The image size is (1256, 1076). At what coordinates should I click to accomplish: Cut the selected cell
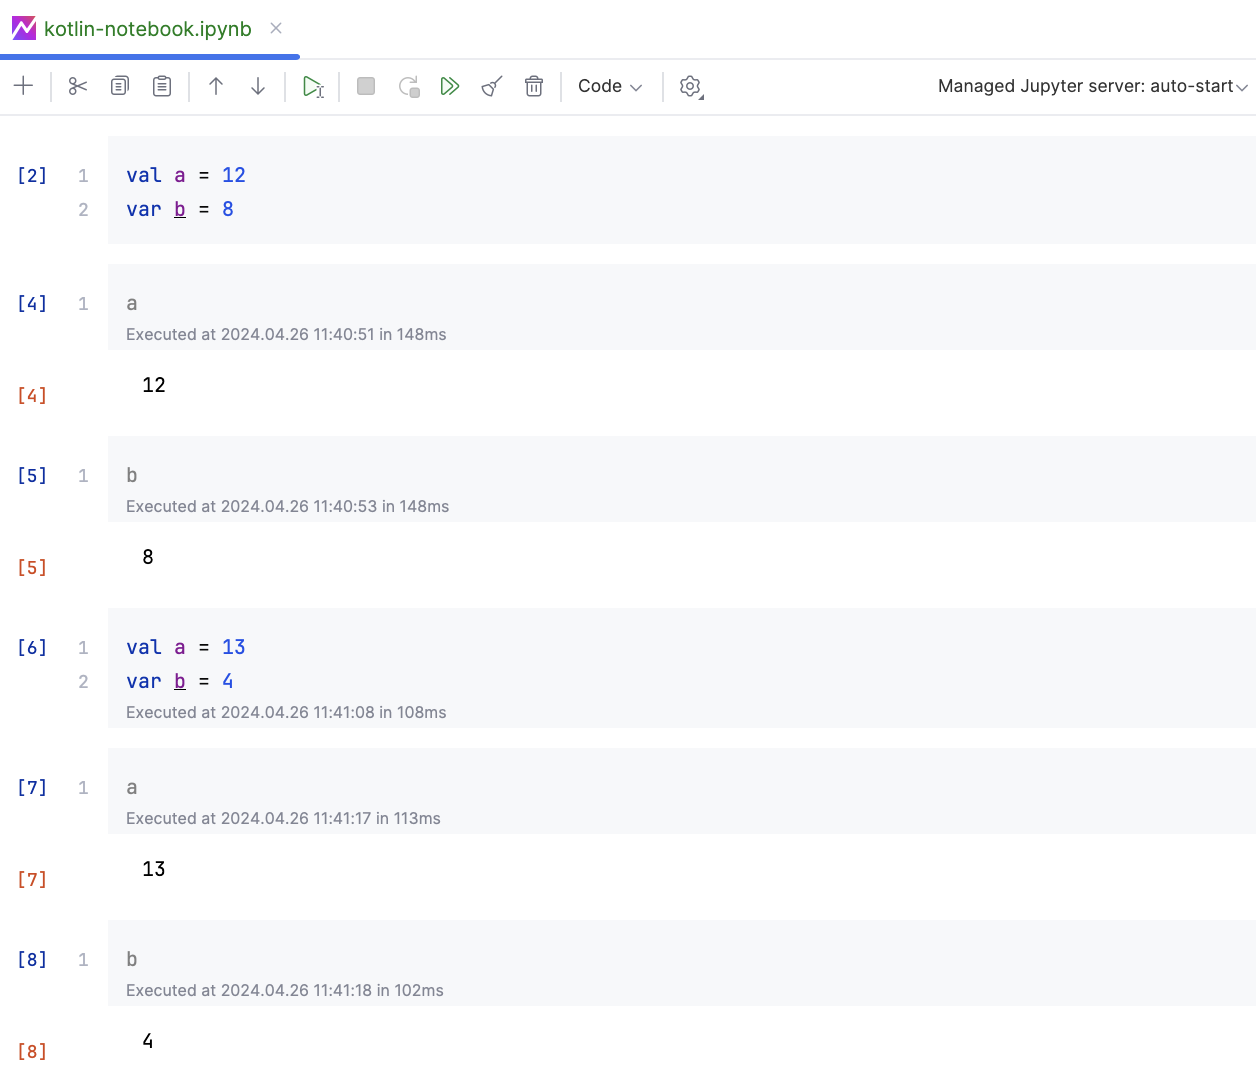pyautogui.click(x=77, y=86)
